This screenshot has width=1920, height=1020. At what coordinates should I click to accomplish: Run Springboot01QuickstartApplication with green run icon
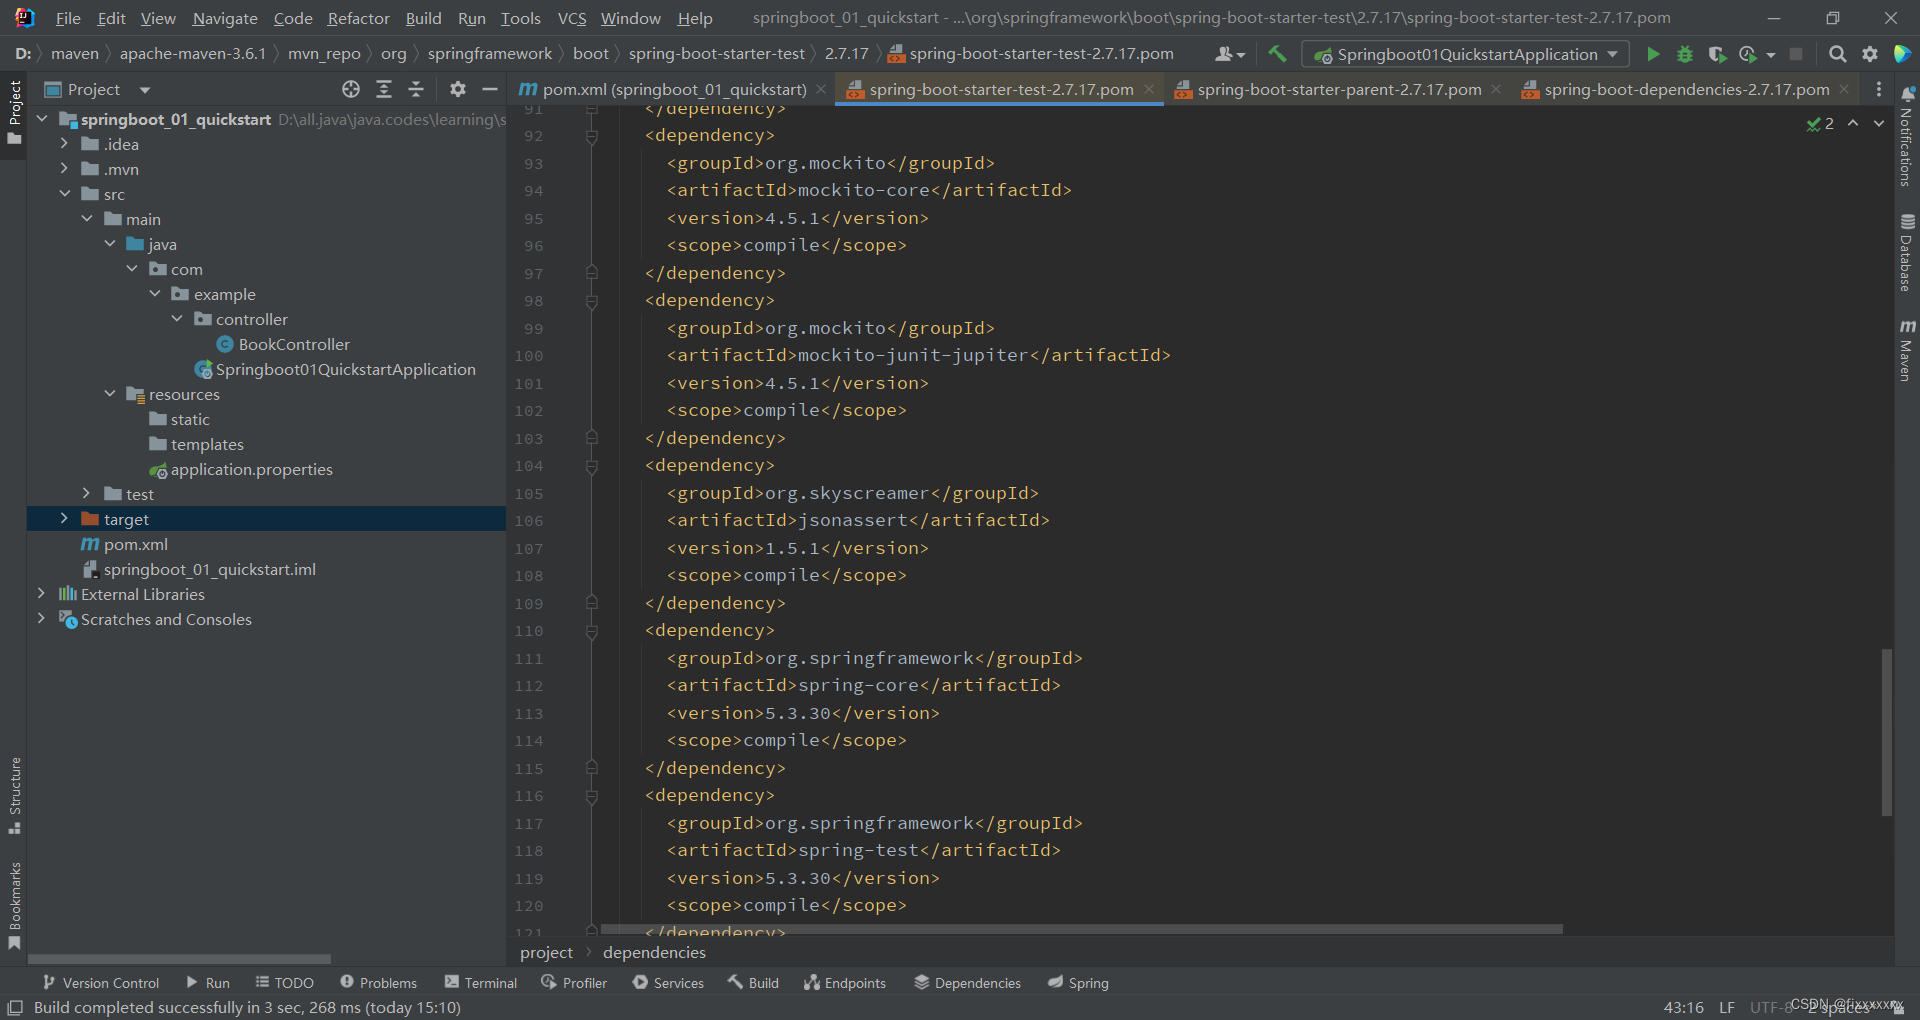point(1652,54)
